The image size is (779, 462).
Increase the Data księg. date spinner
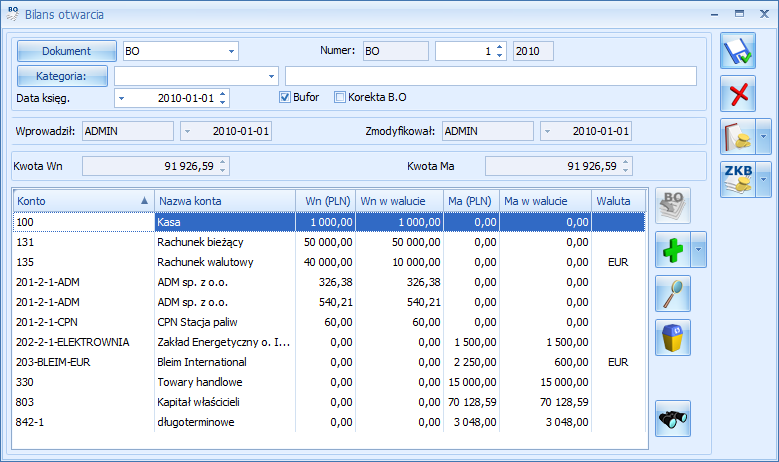click(223, 94)
